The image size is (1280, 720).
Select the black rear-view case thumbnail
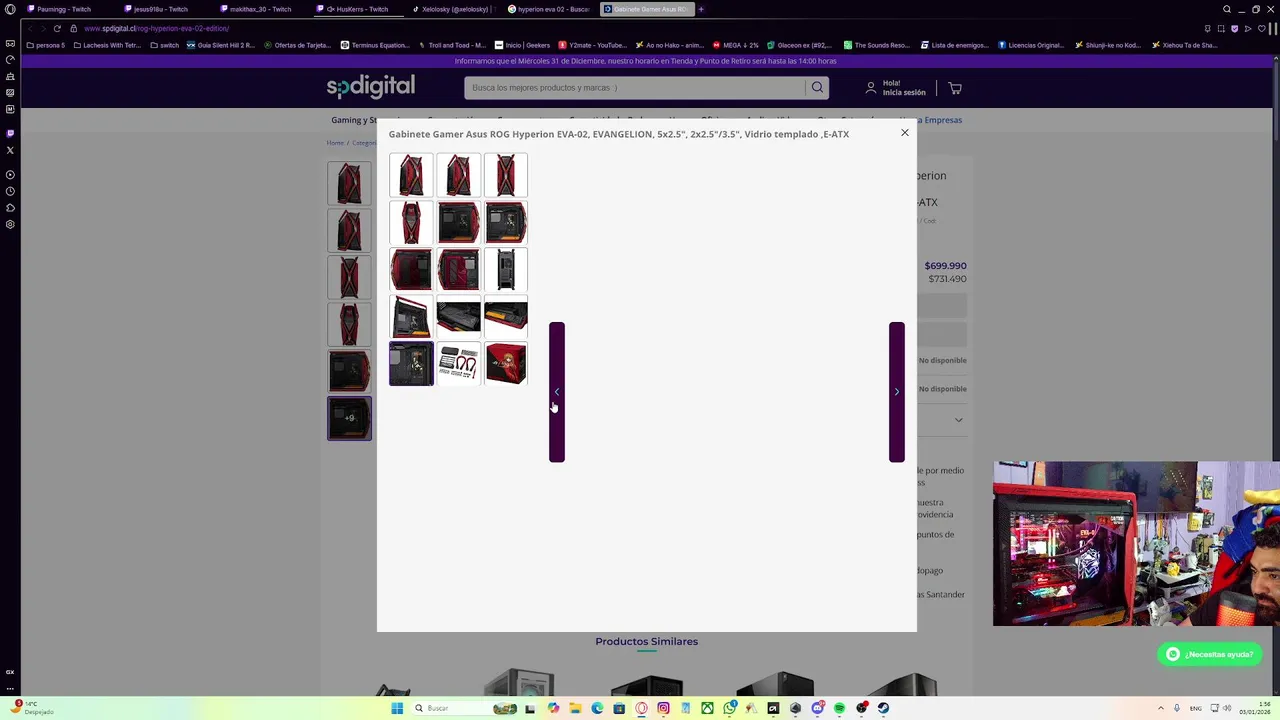506,270
